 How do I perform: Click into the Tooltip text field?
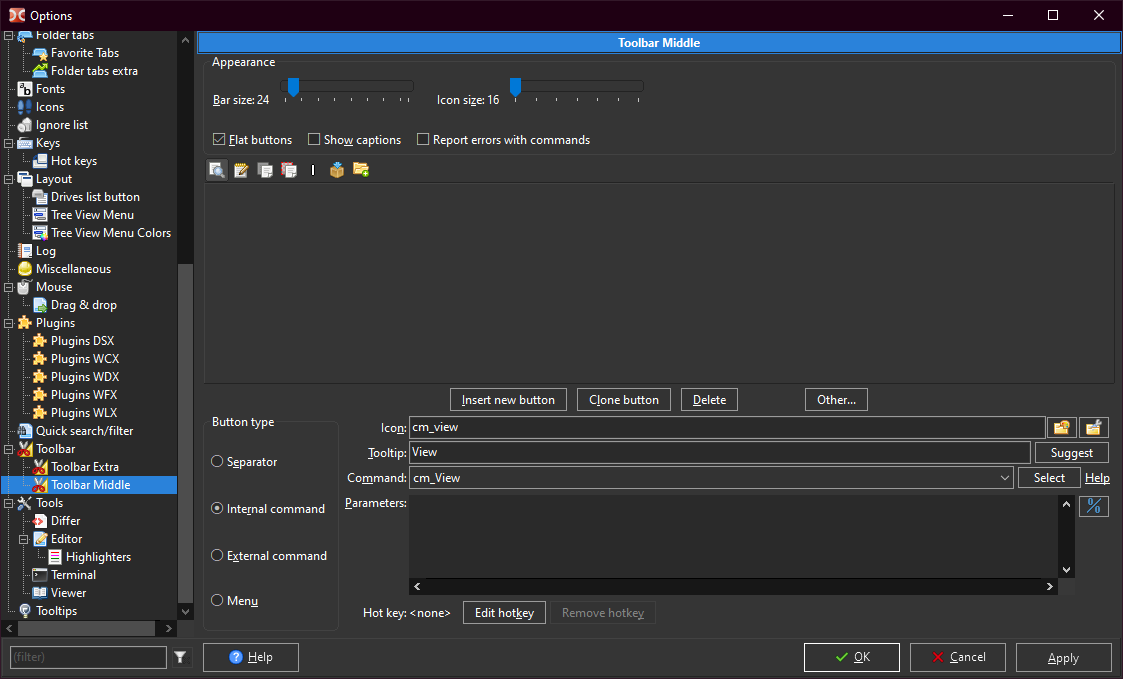tap(719, 453)
